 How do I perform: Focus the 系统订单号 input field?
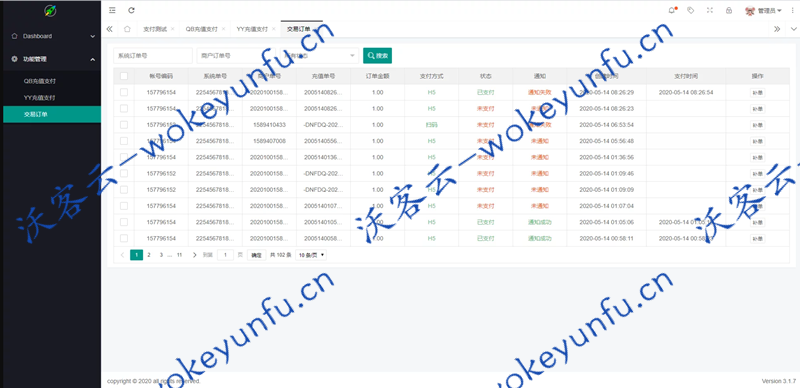[x=153, y=56]
